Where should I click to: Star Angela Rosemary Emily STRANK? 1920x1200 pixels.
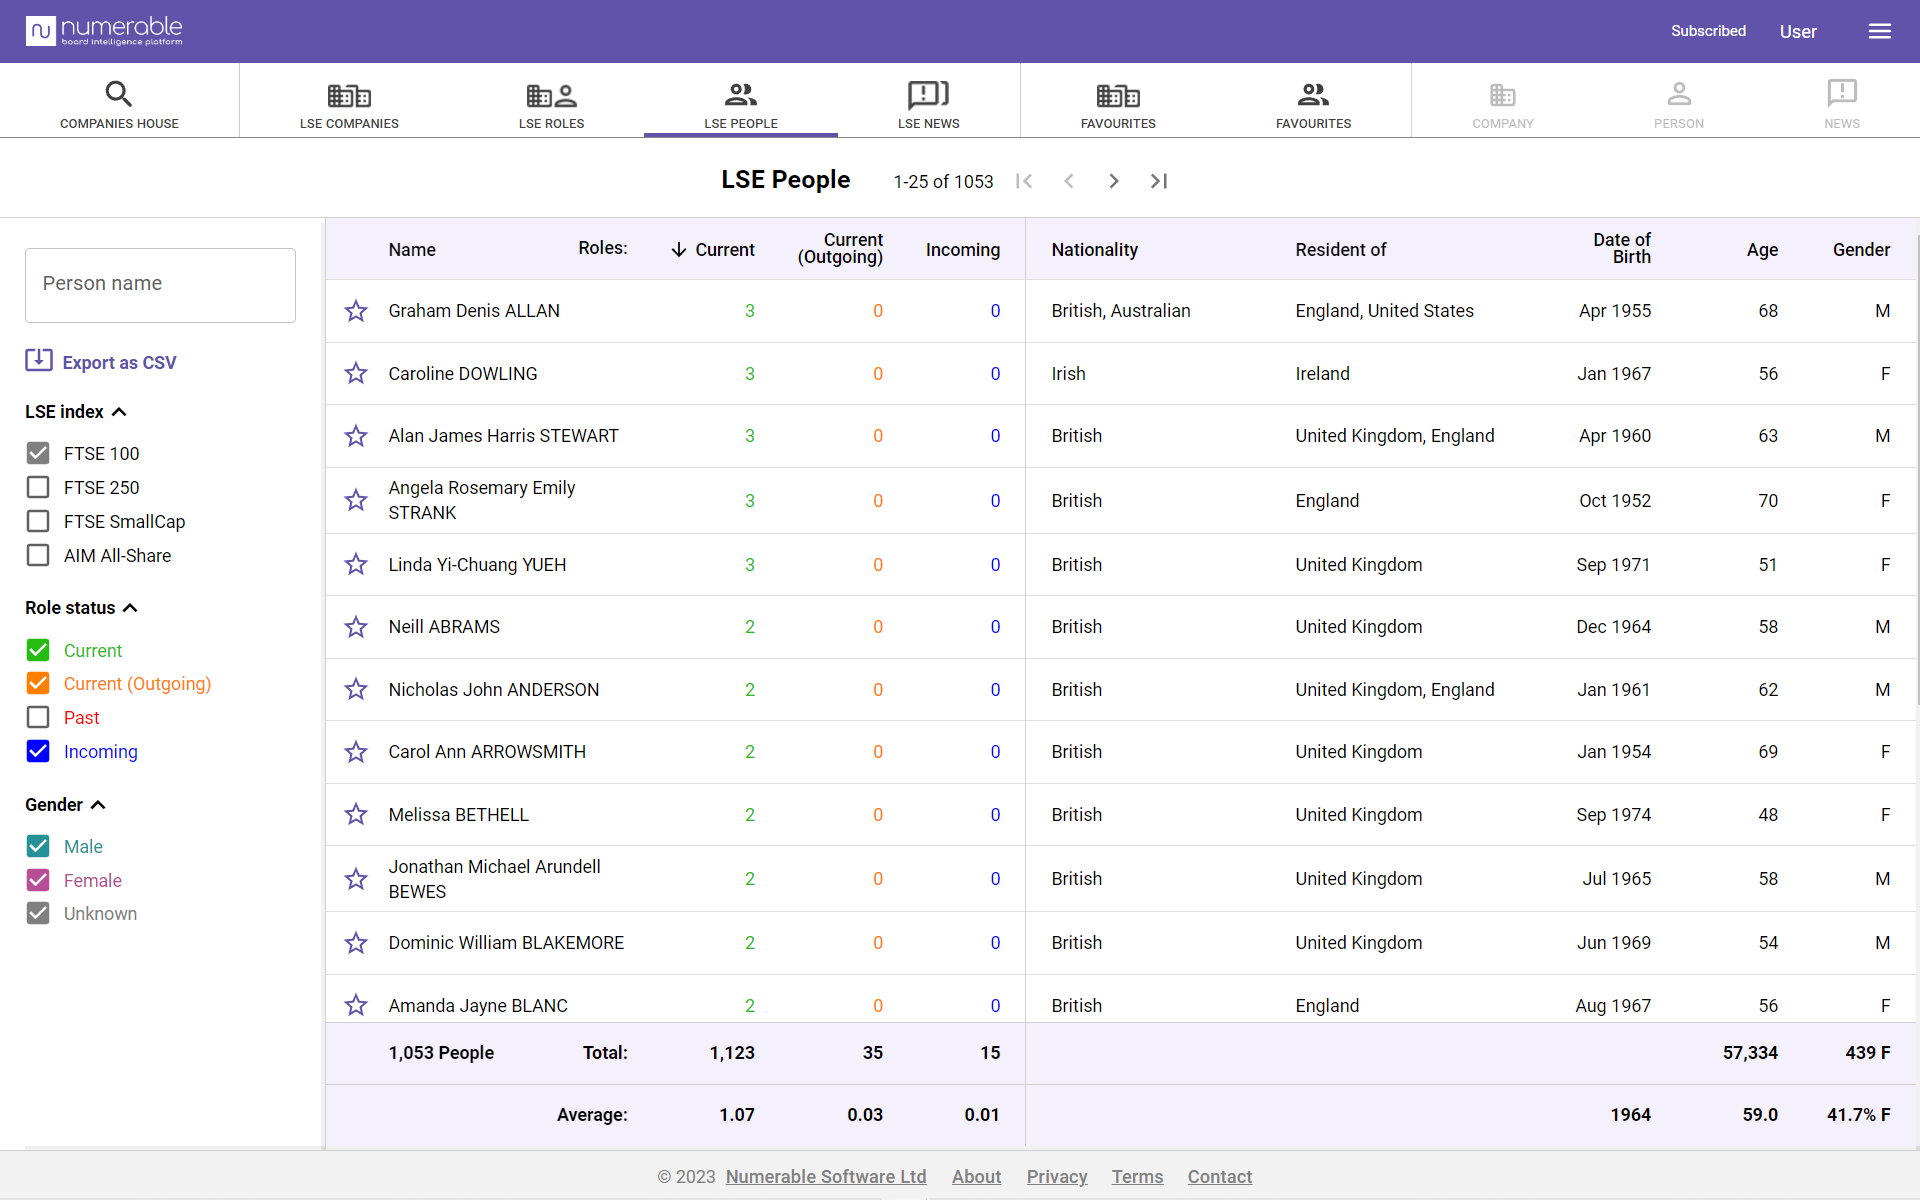point(356,500)
